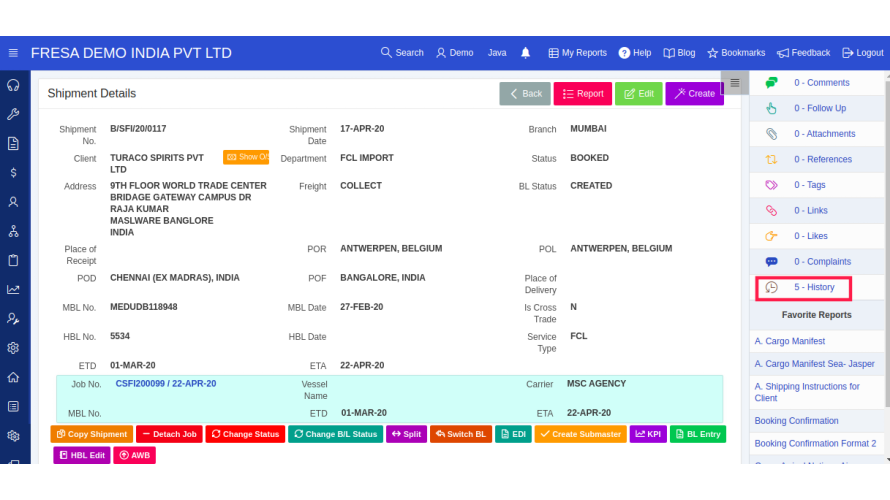Screen dimensions: 890x500
Task: Open A. Cargo Manifest Sea- Jasper report
Action: (x=815, y=364)
